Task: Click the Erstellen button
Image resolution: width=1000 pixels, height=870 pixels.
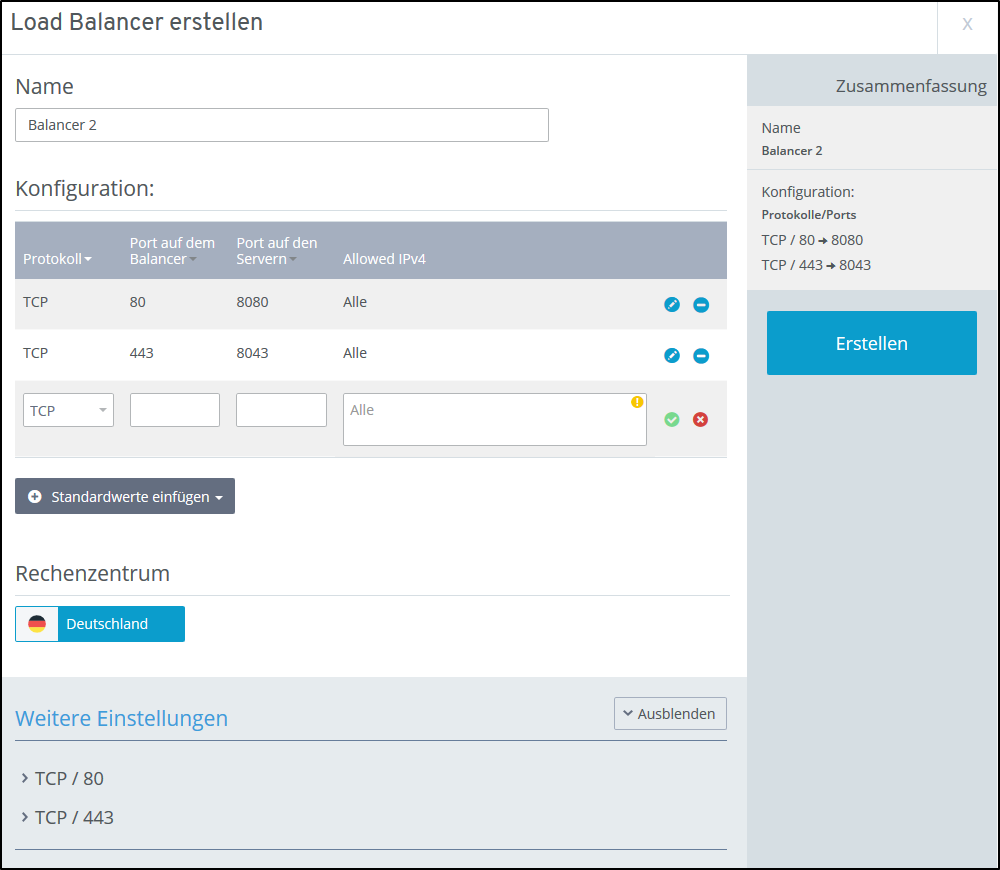Action: pyautogui.click(x=871, y=343)
